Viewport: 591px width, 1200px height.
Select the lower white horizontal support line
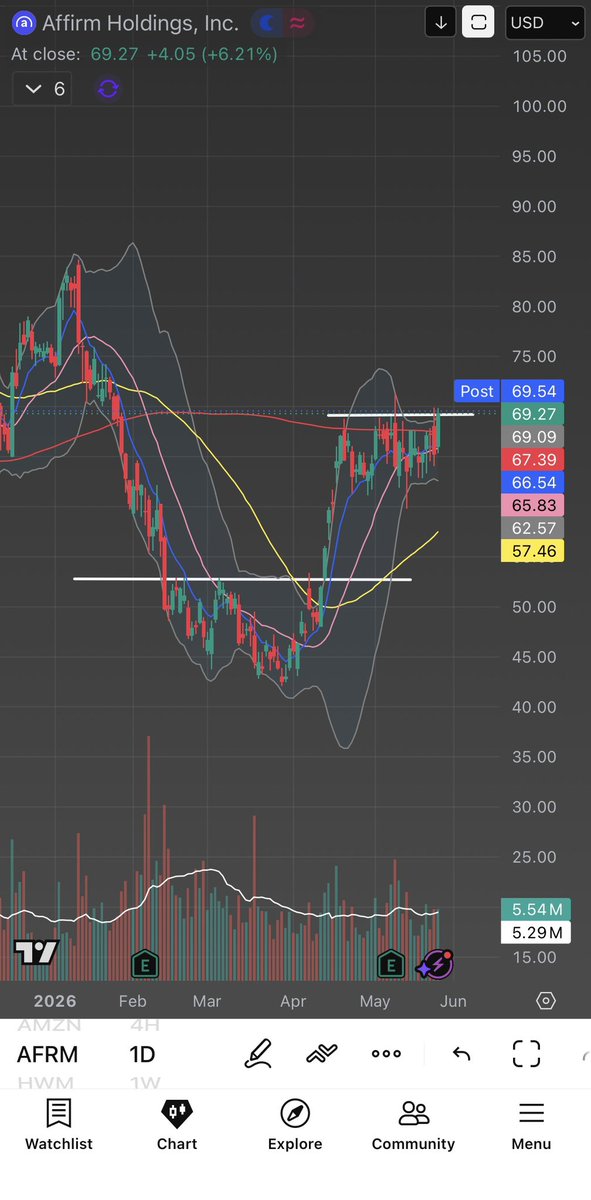(242, 578)
